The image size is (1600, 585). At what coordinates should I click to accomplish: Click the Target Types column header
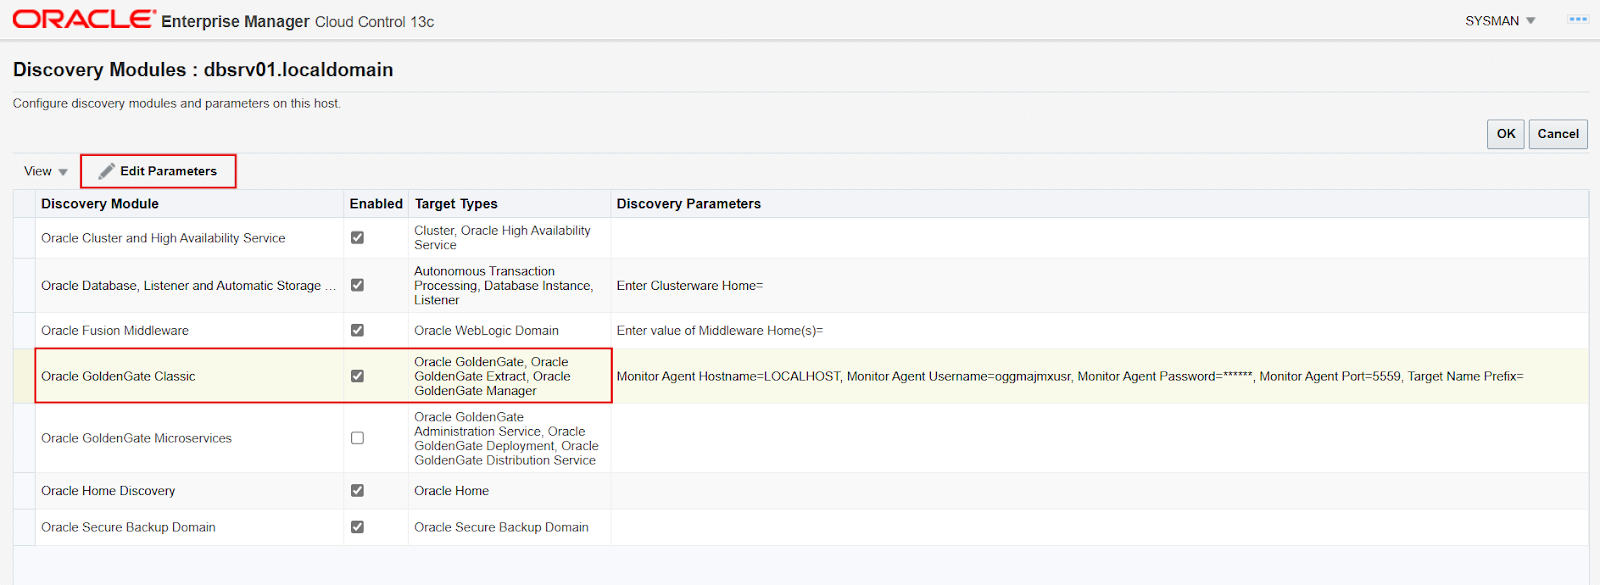509,204
